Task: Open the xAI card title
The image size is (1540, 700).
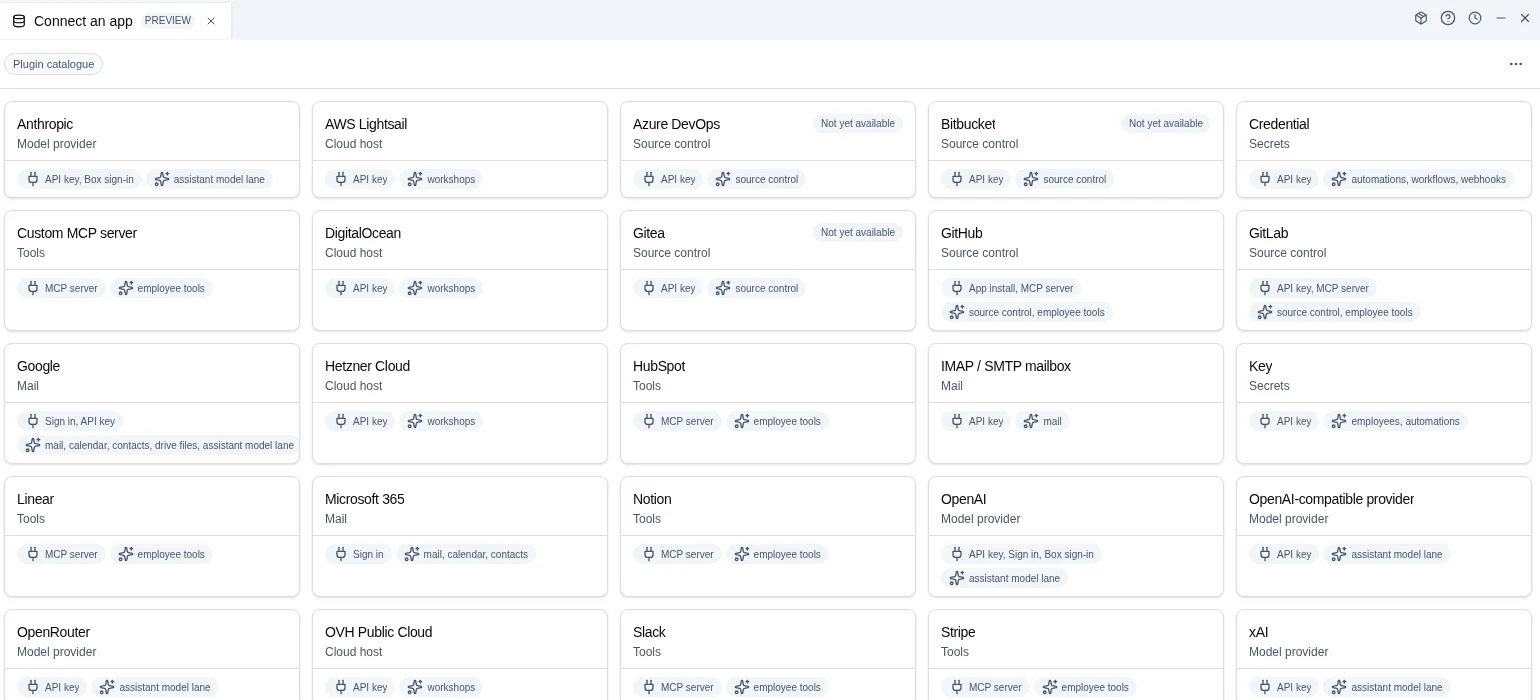Action: pos(1258,632)
